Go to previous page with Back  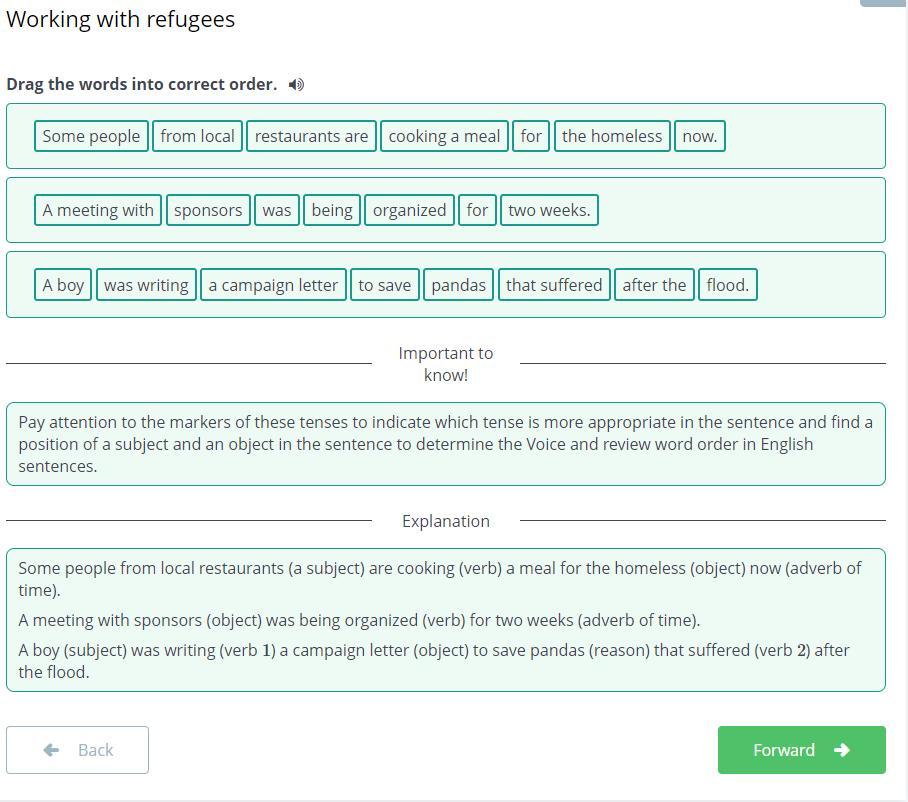[78, 750]
